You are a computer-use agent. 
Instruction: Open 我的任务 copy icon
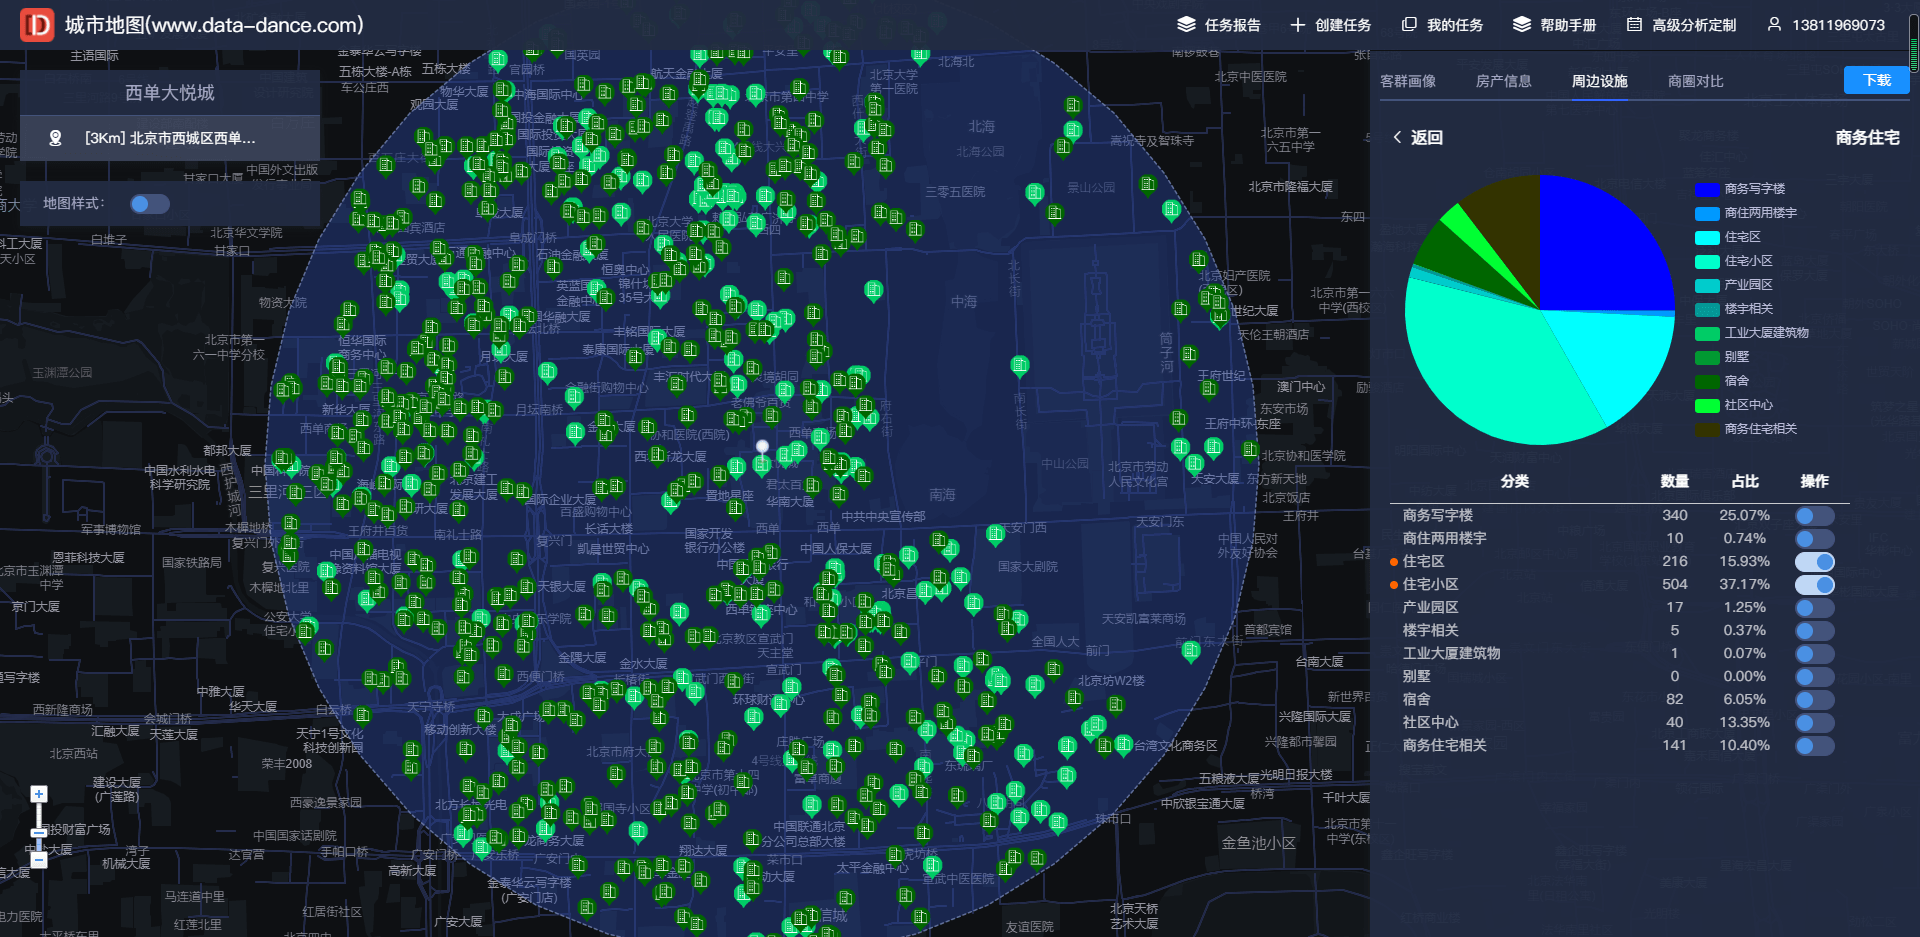(x=1409, y=24)
